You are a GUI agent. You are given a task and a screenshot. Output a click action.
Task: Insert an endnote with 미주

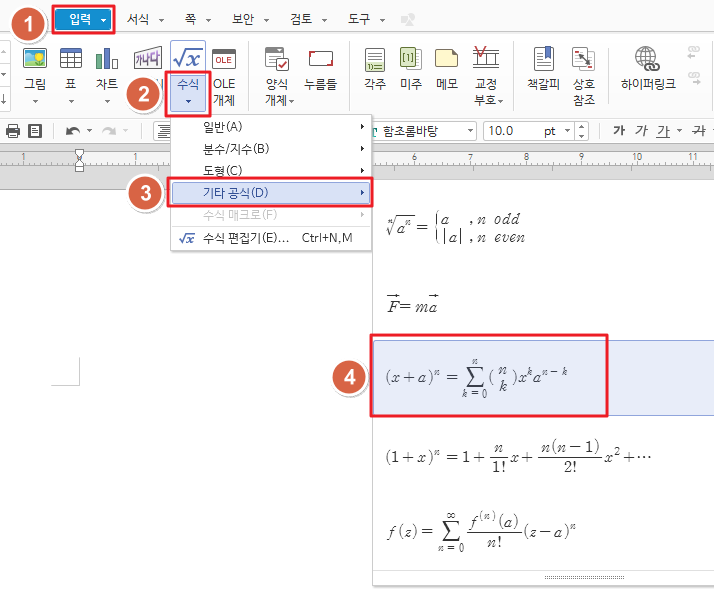click(x=411, y=59)
